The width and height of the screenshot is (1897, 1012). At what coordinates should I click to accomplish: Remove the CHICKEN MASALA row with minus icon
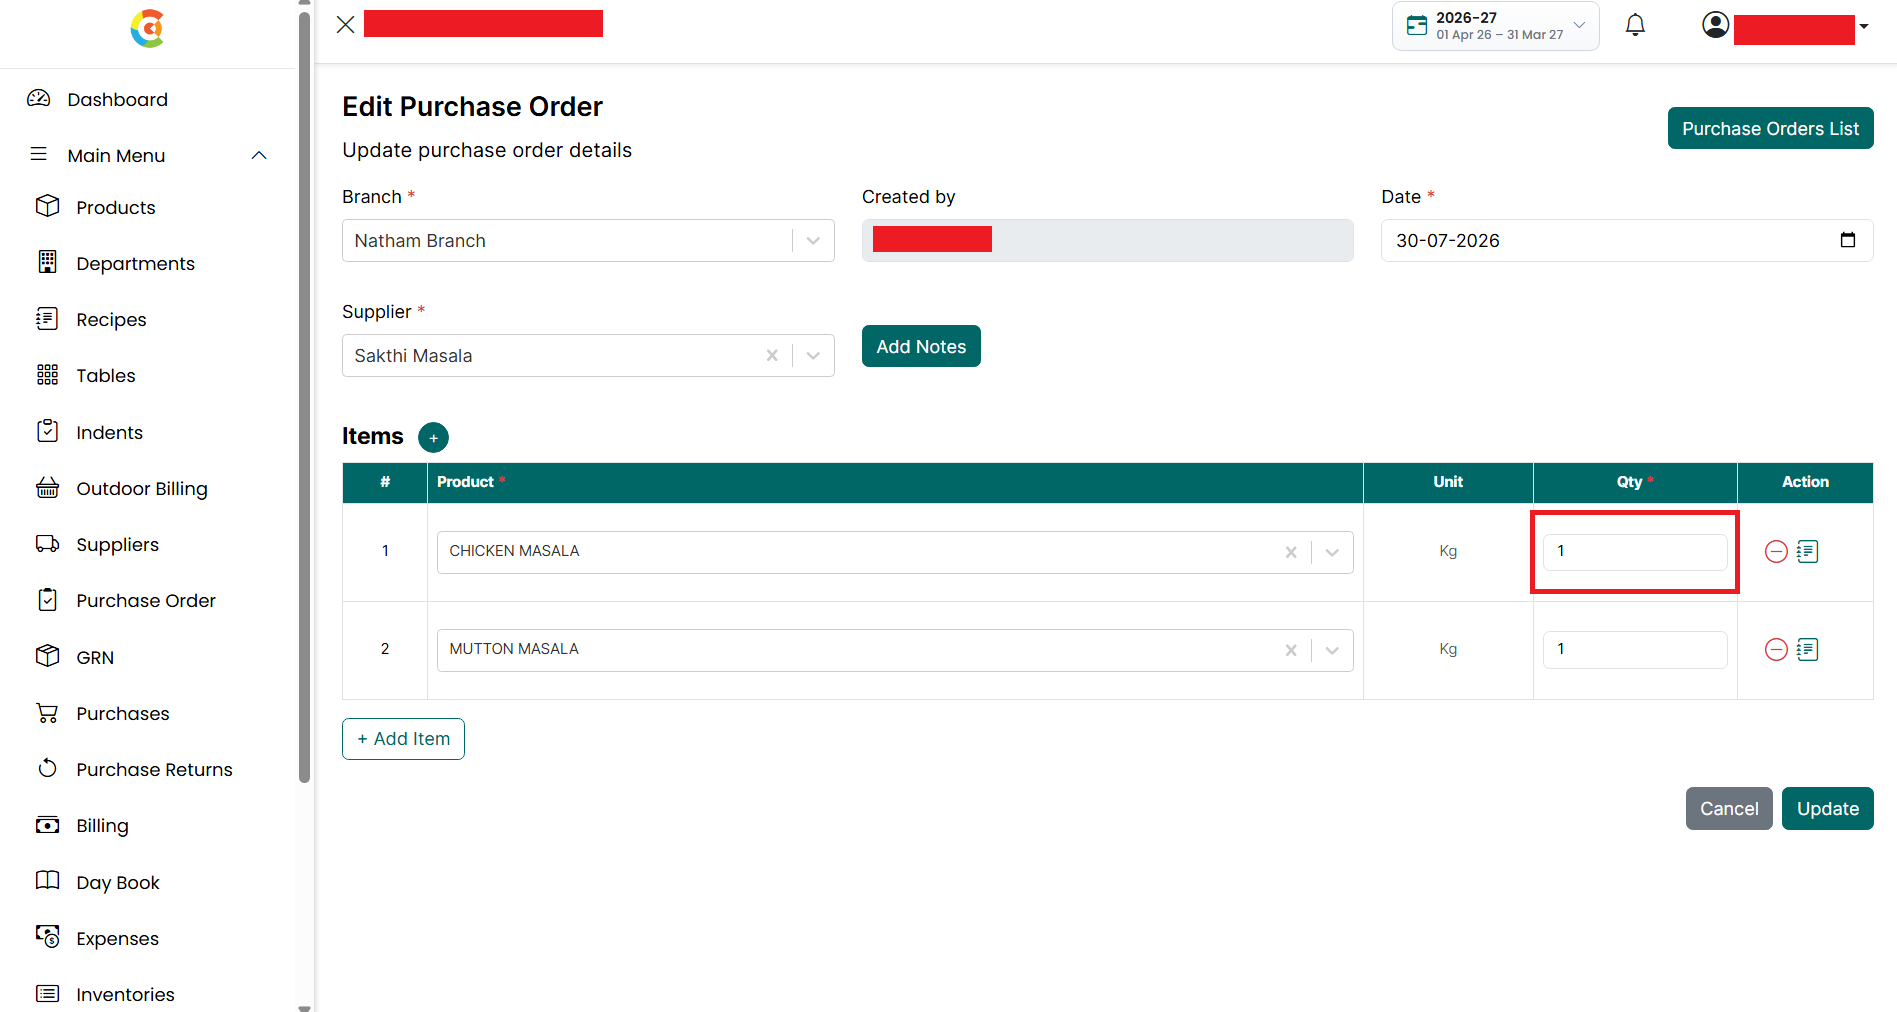point(1775,551)
